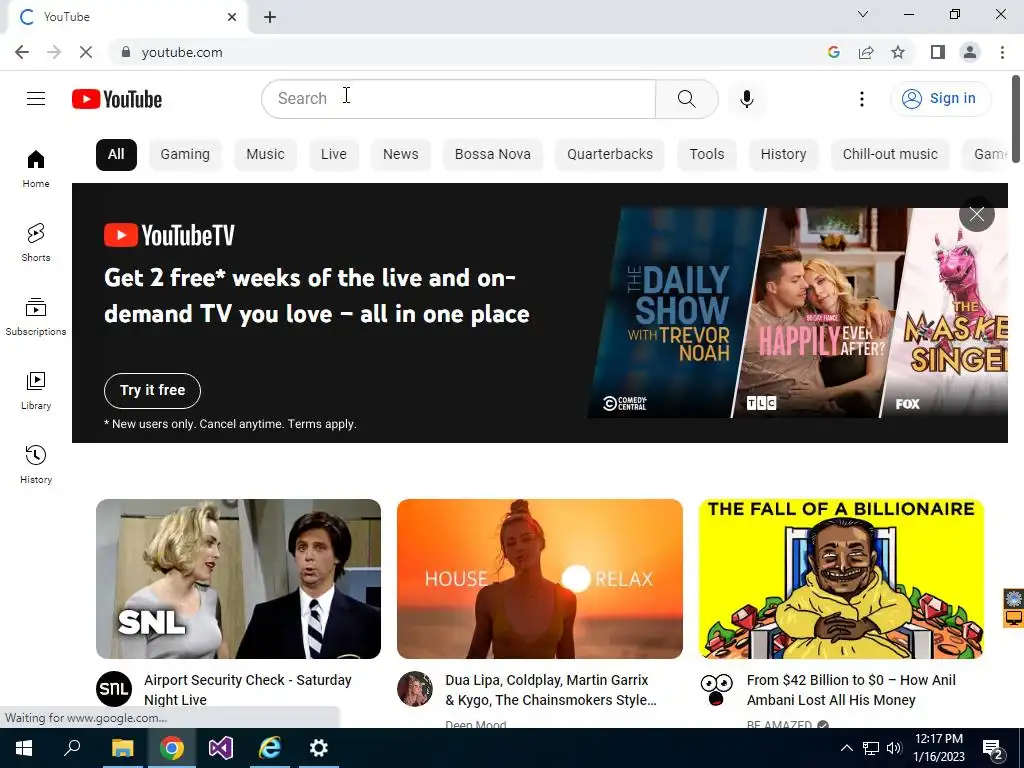Open From $42 Billion to $0 title
The image size is (1024, 768).
(x=851, y=690)
